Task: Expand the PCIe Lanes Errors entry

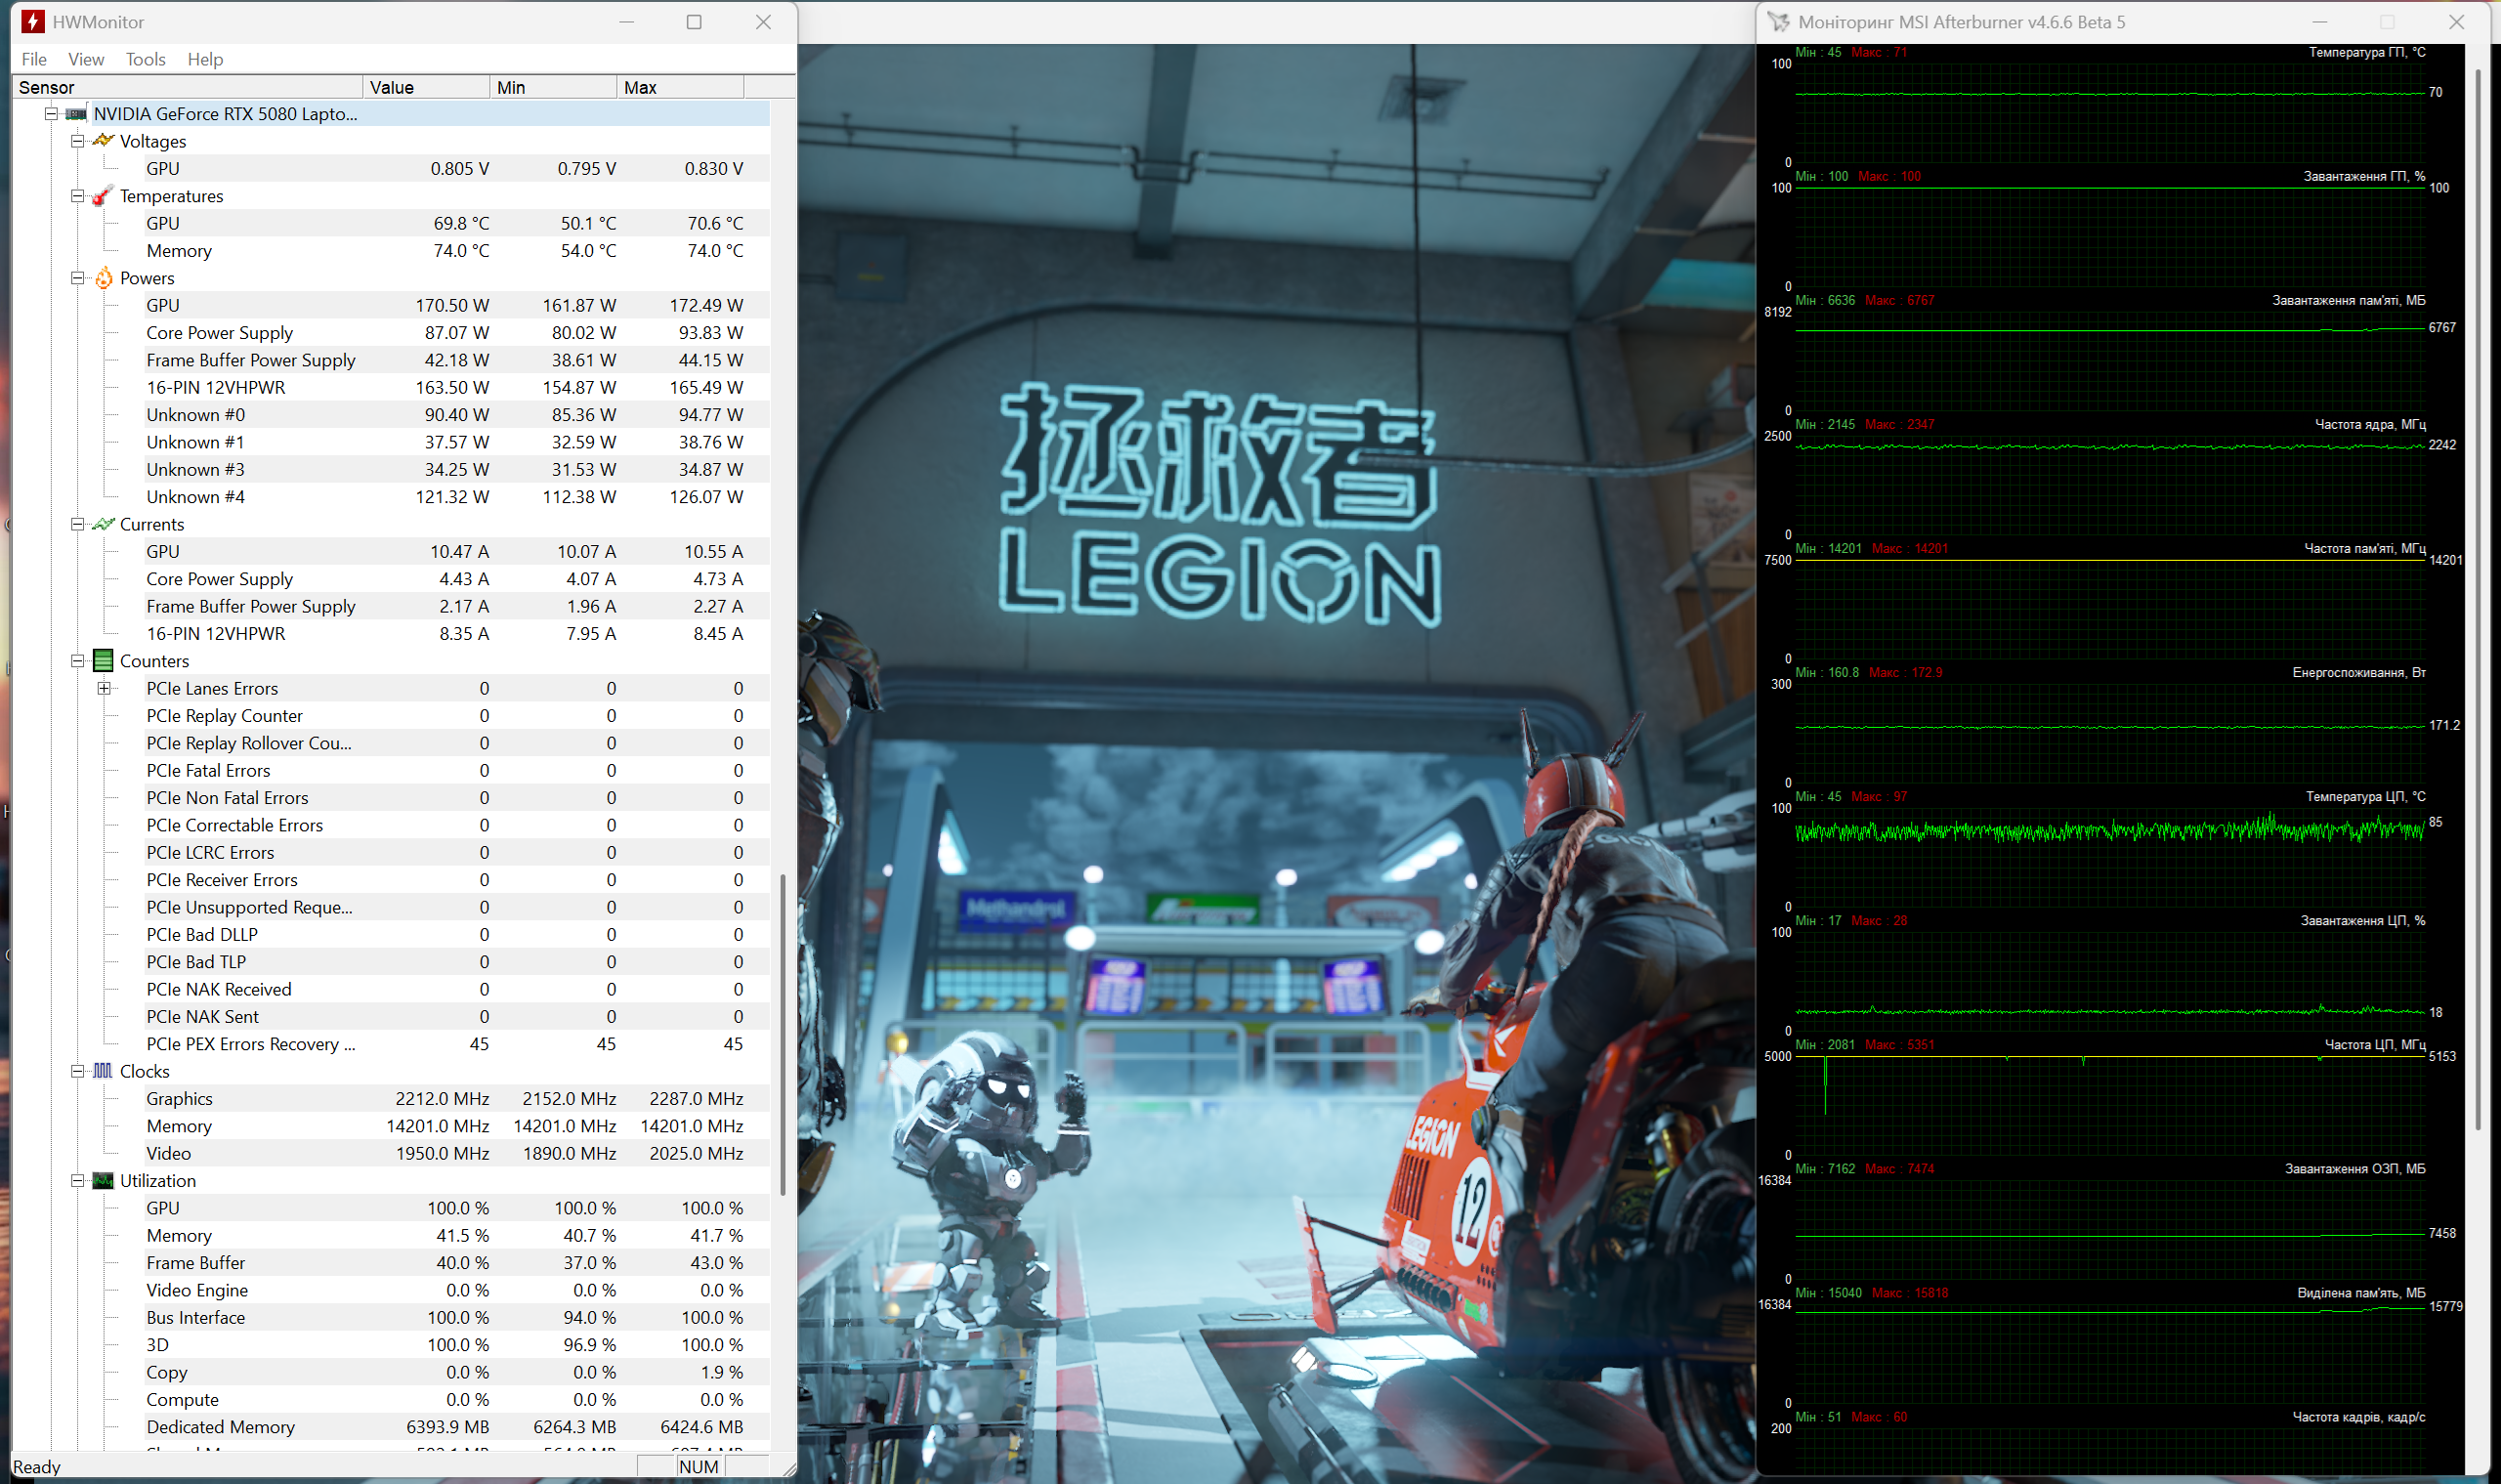Action: pos(104,688)
